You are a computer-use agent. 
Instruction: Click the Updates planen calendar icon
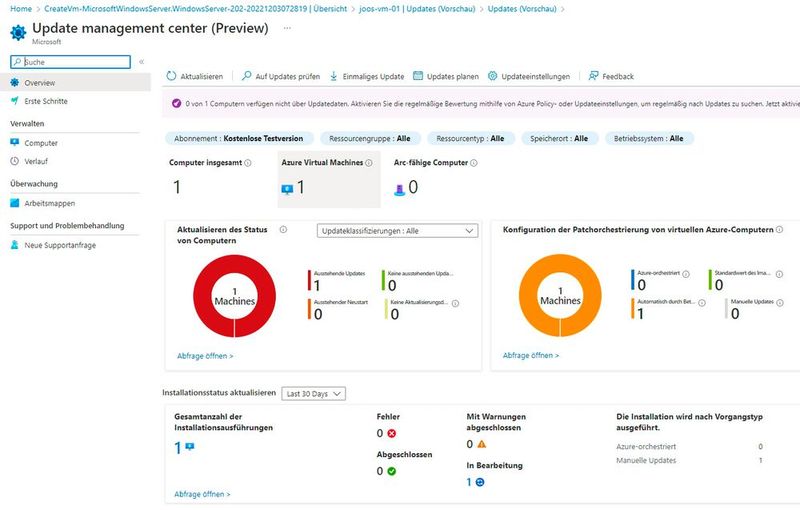pyautogui.click(x=418, y=76)
